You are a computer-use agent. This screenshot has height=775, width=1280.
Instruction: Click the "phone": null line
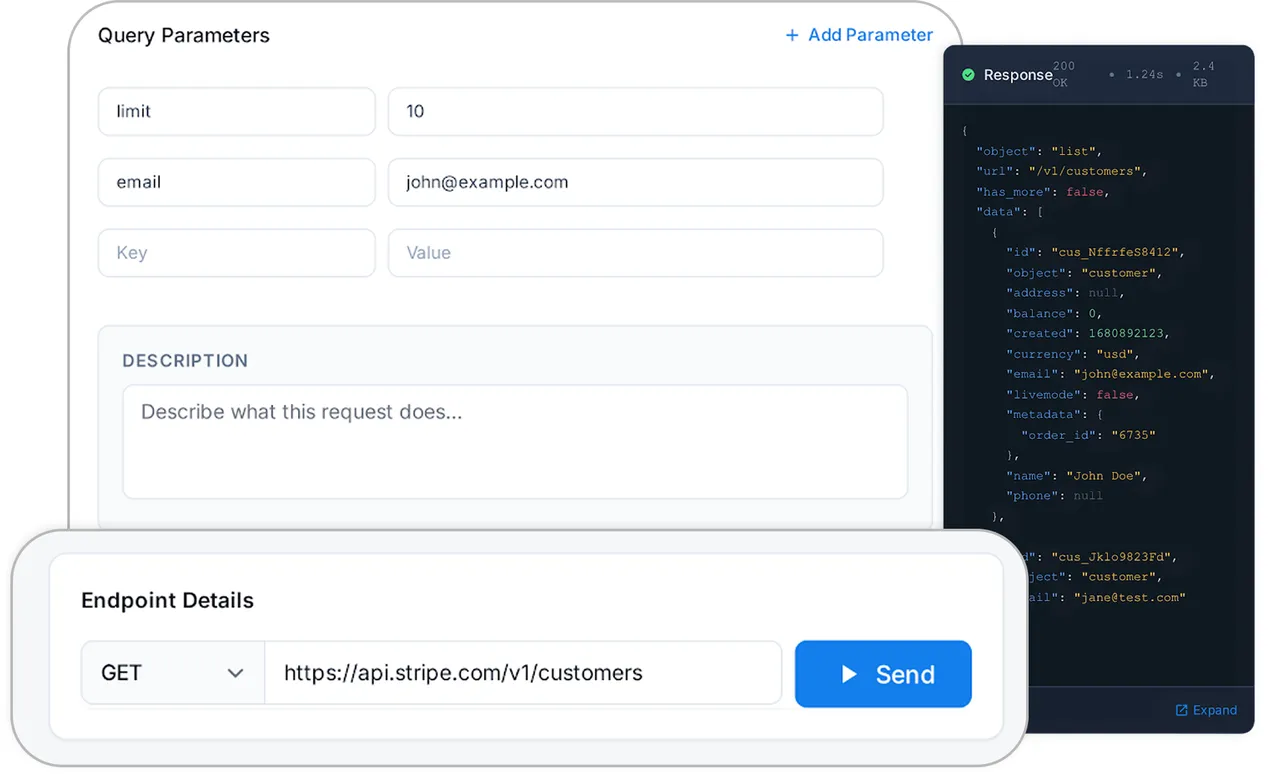[x=1055, y=496]
